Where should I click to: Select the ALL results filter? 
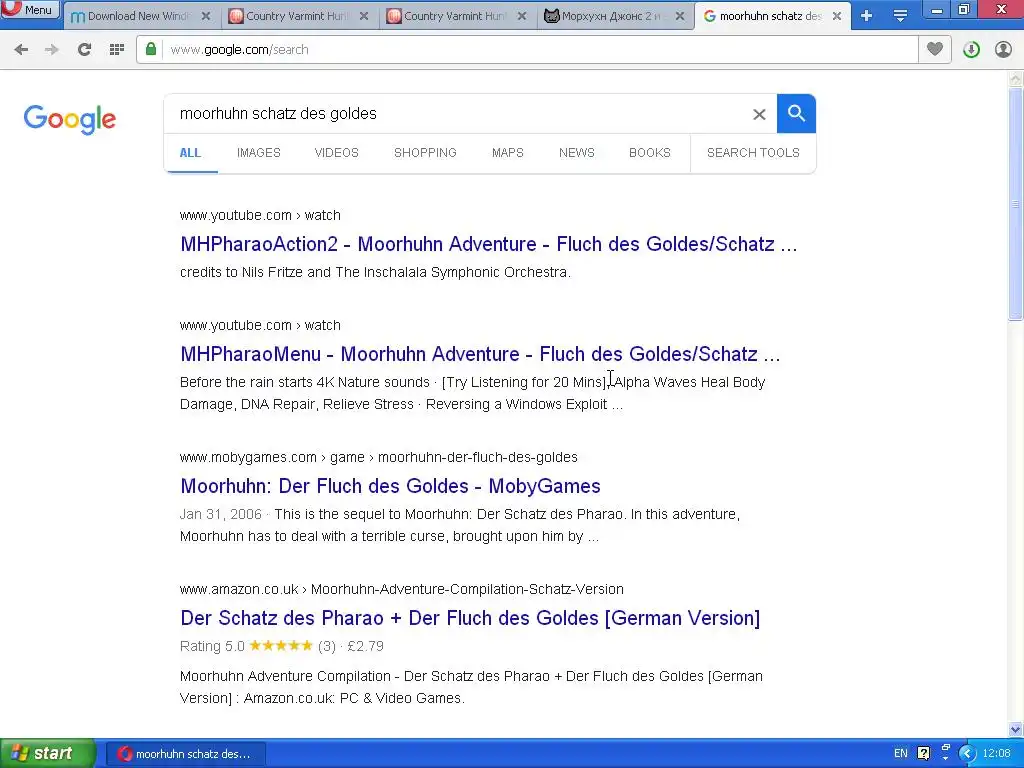190,153
